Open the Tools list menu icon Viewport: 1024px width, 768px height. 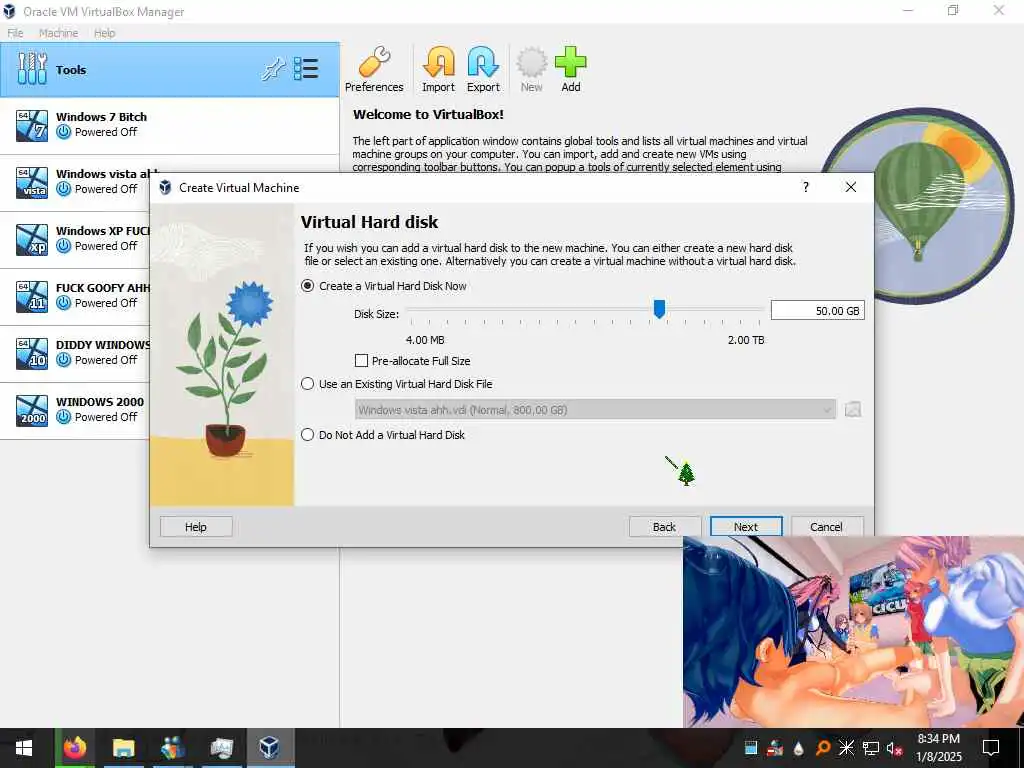306,69
